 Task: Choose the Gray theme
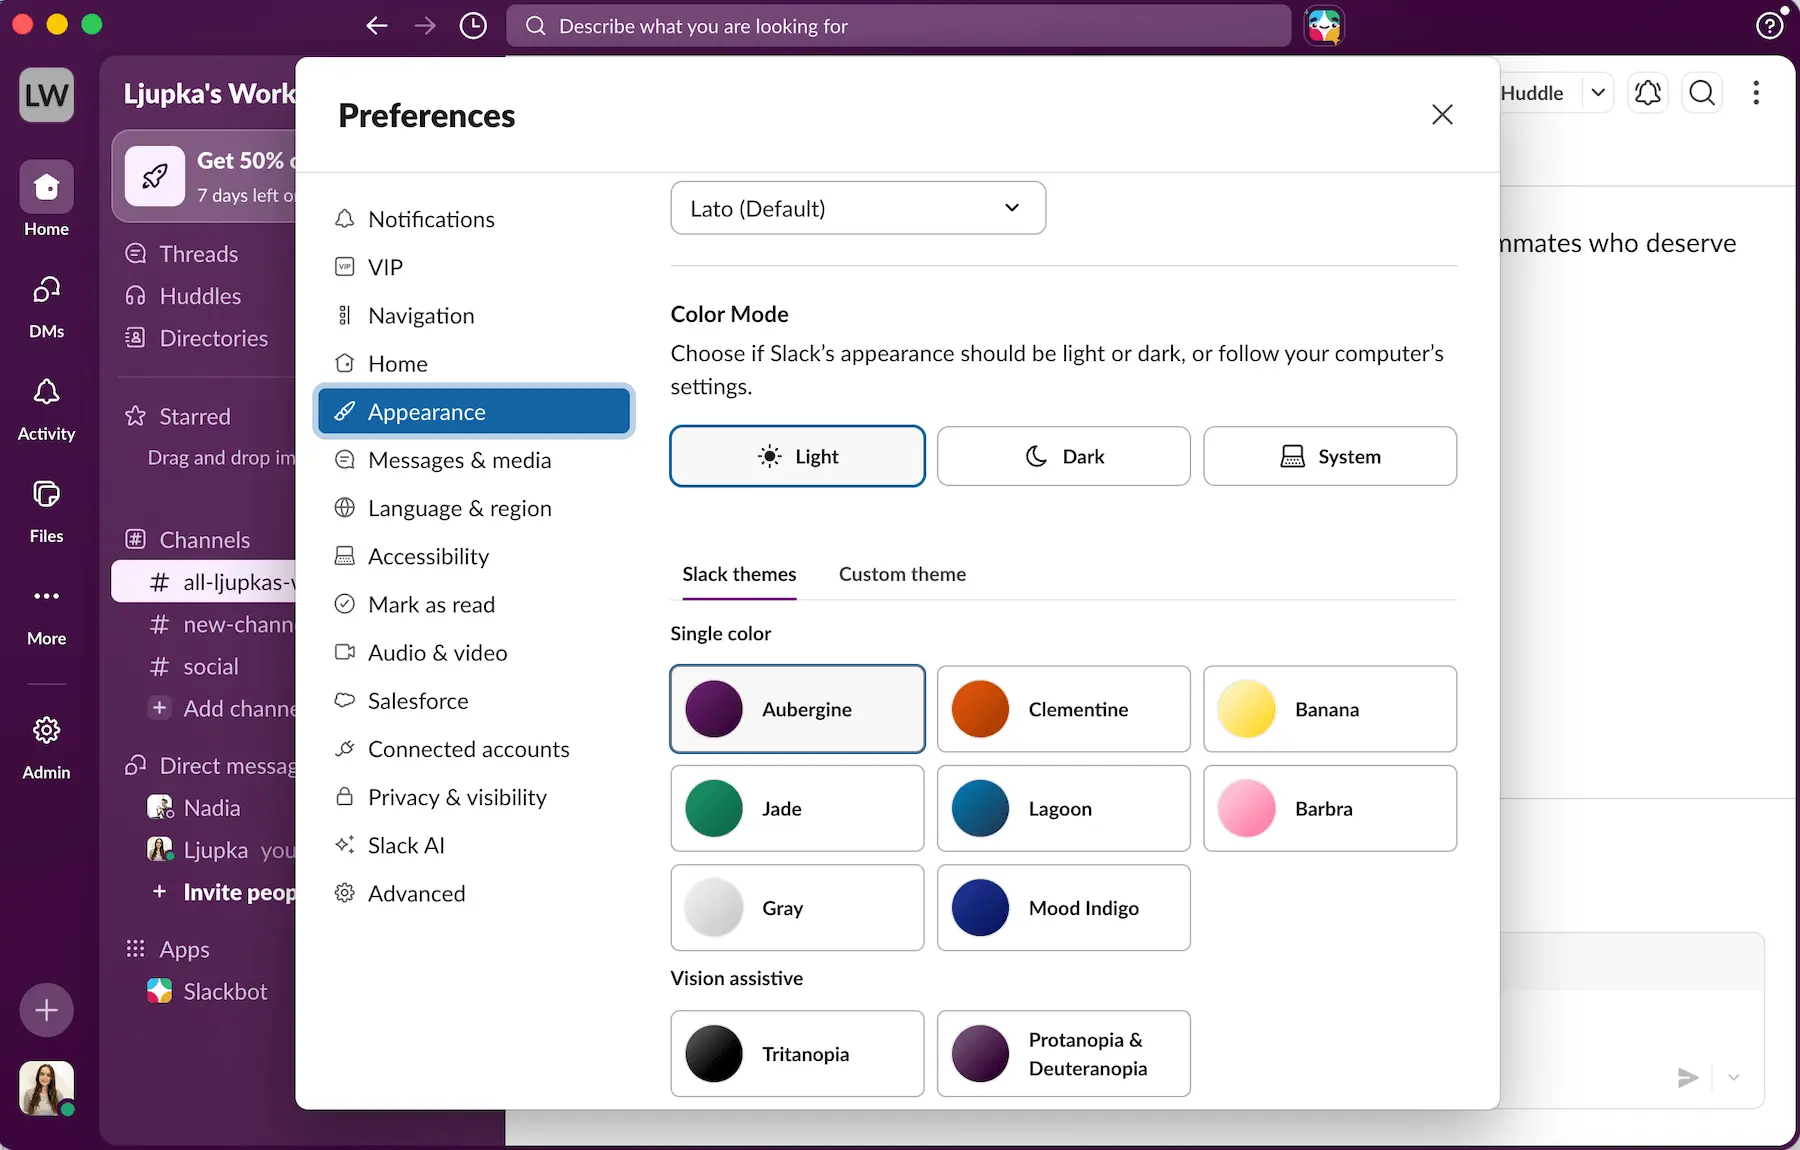point(797,907)
